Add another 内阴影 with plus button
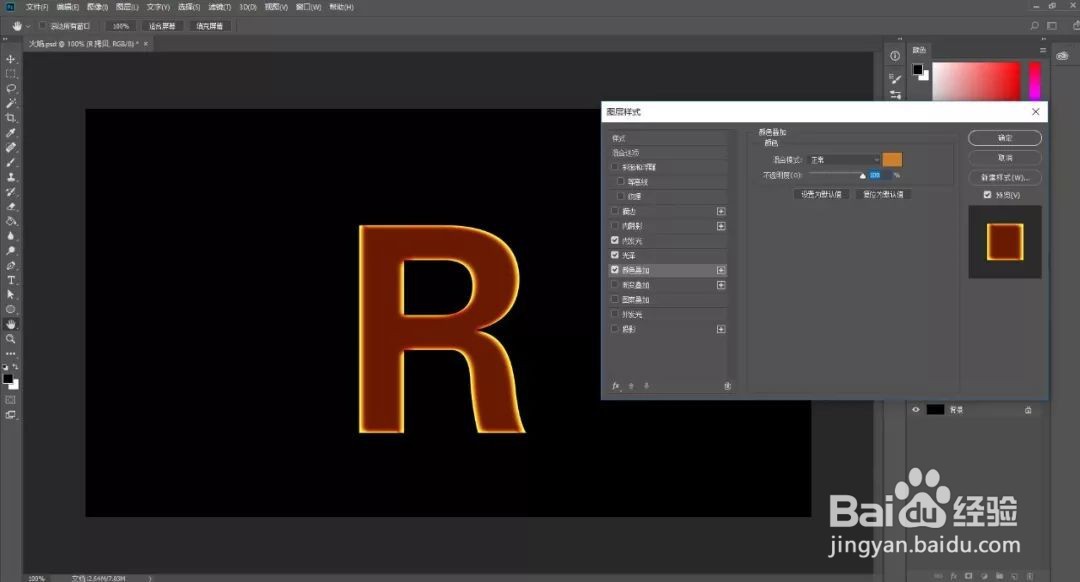Image resolution: width=1080 pixels, height=582 pixels. pyautogui.click(x=721, y=226)
